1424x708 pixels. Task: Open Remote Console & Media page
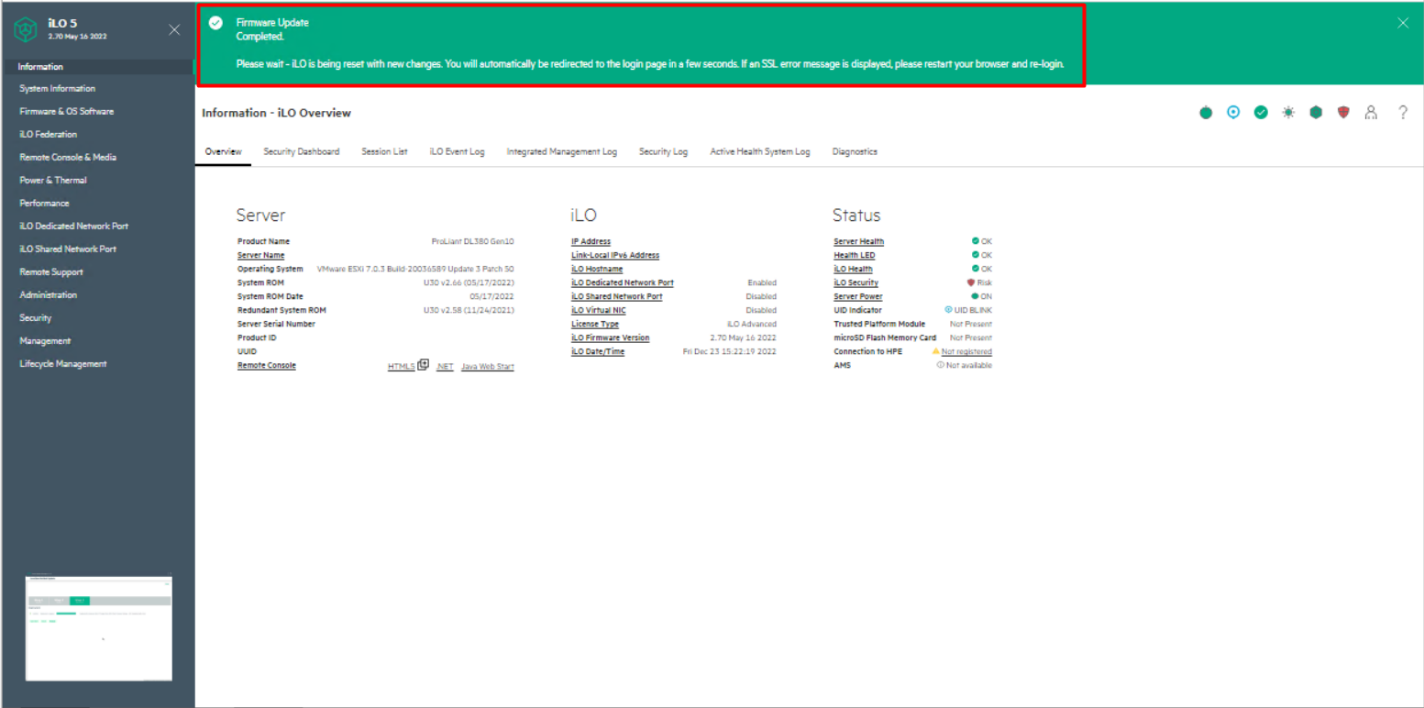[68, 157]
